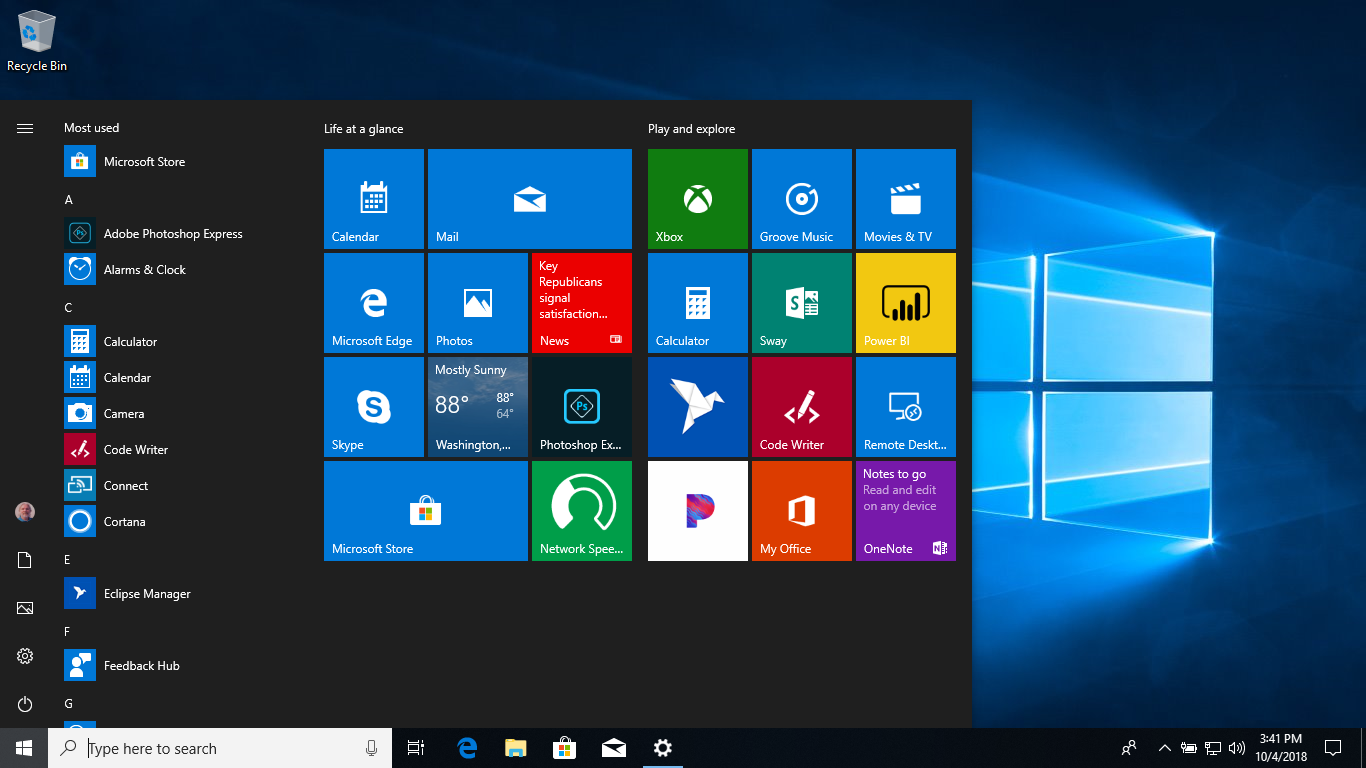Select Calculator in the apps list

(x=130, y=341)
